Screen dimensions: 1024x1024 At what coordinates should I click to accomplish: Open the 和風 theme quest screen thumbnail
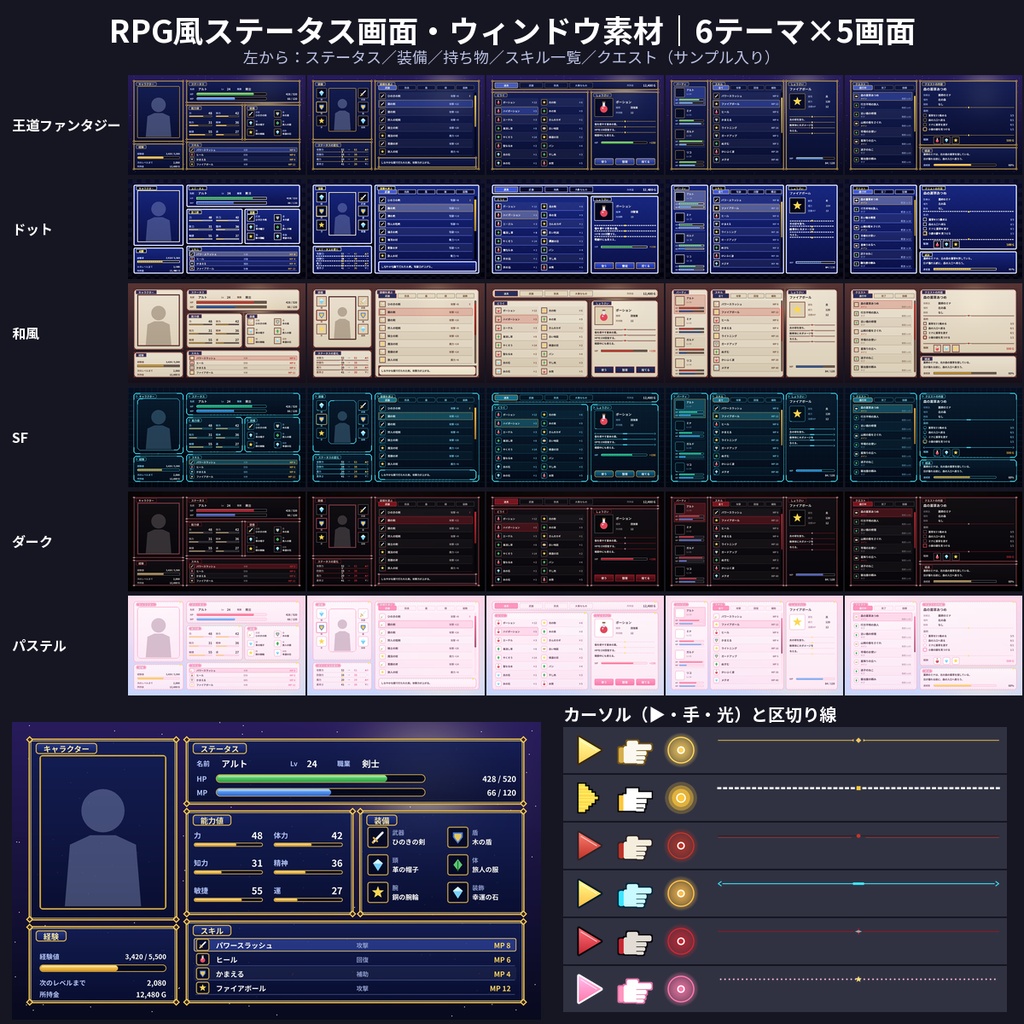(933, 332)
